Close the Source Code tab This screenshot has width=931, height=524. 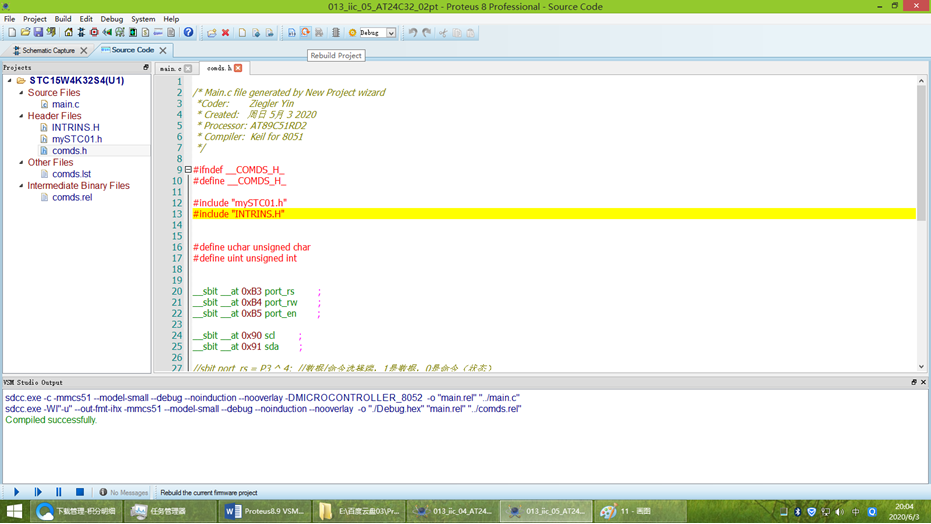point(163,50)
